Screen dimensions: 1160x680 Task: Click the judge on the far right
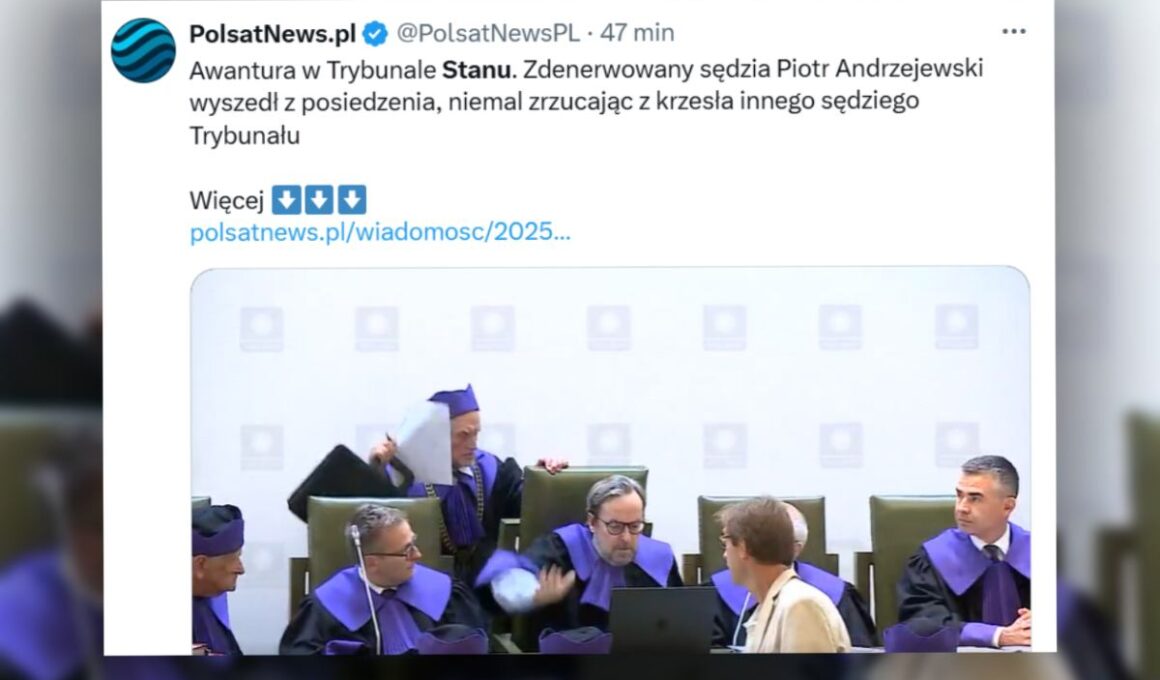point(971,553)
